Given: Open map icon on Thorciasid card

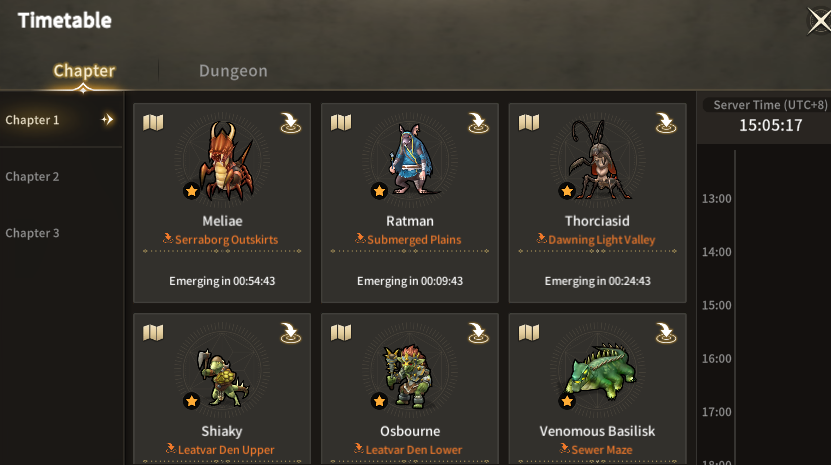Looking at the screenshot, I should 528,123.
